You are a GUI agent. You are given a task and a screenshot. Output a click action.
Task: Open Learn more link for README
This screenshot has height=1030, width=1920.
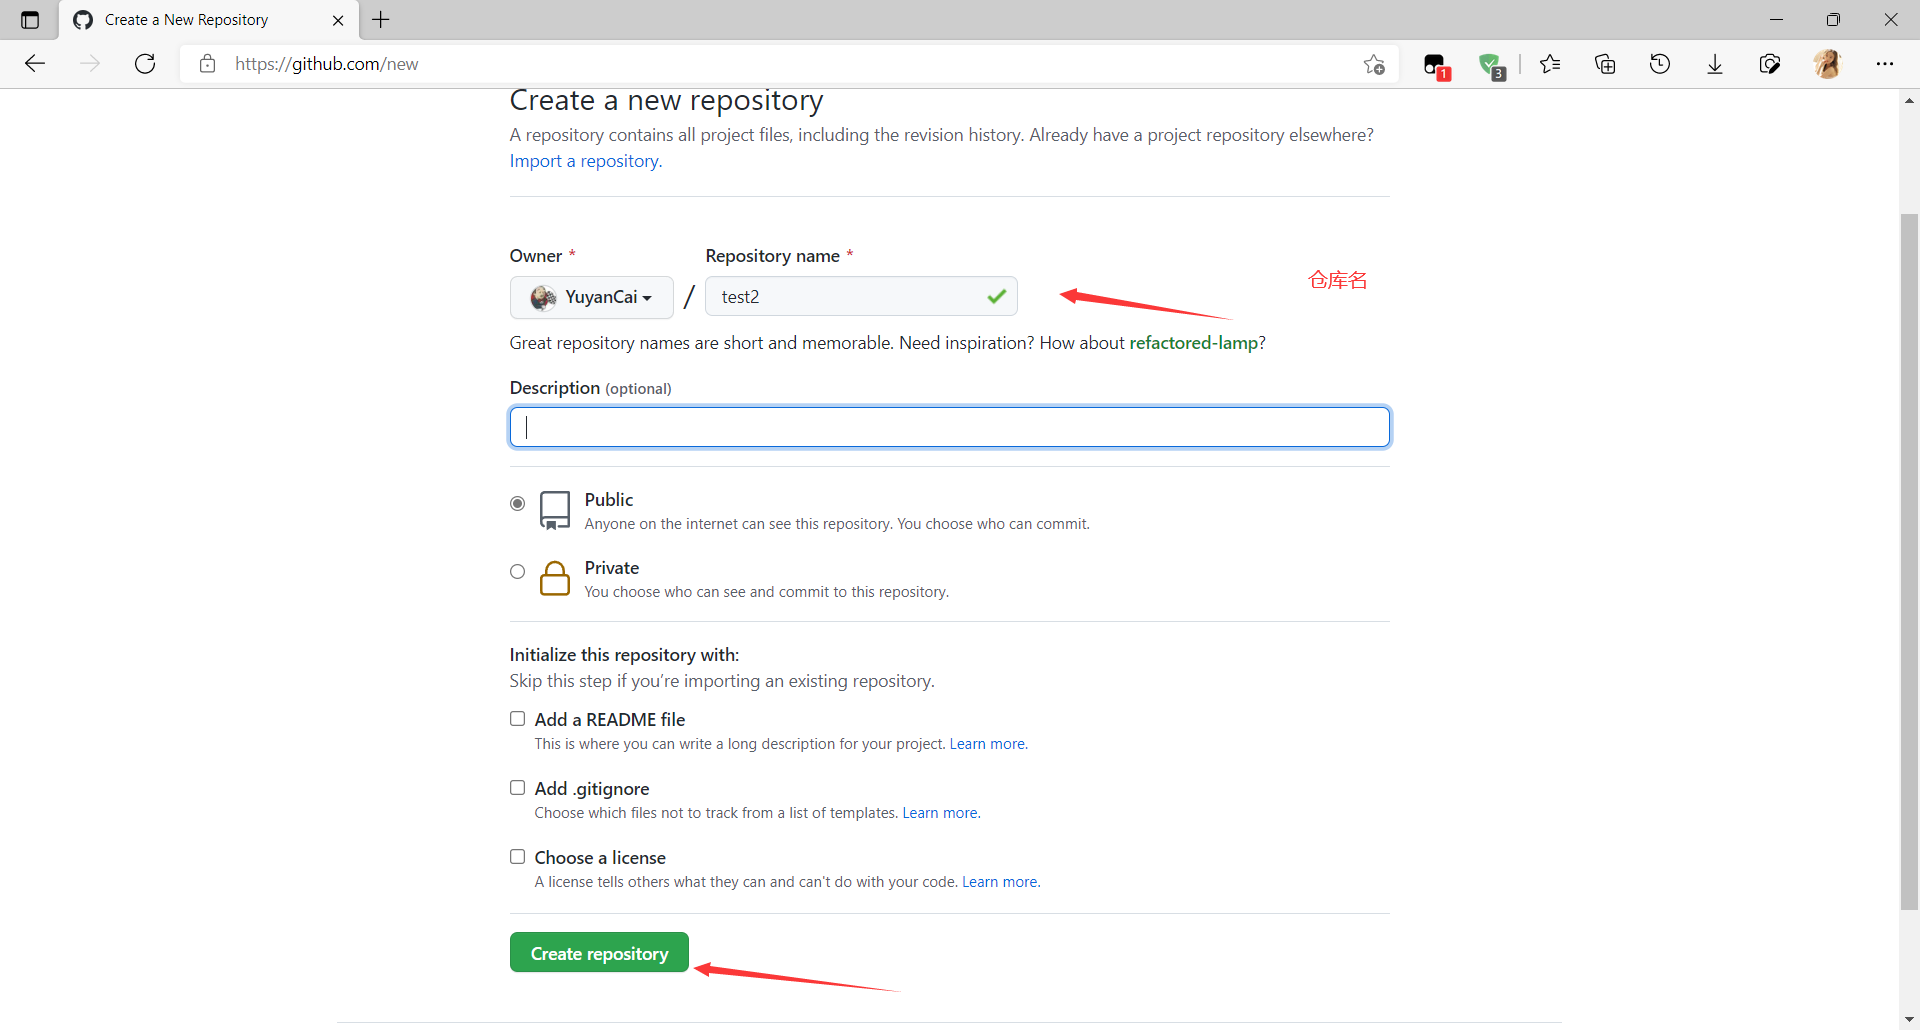click(988, 744)
